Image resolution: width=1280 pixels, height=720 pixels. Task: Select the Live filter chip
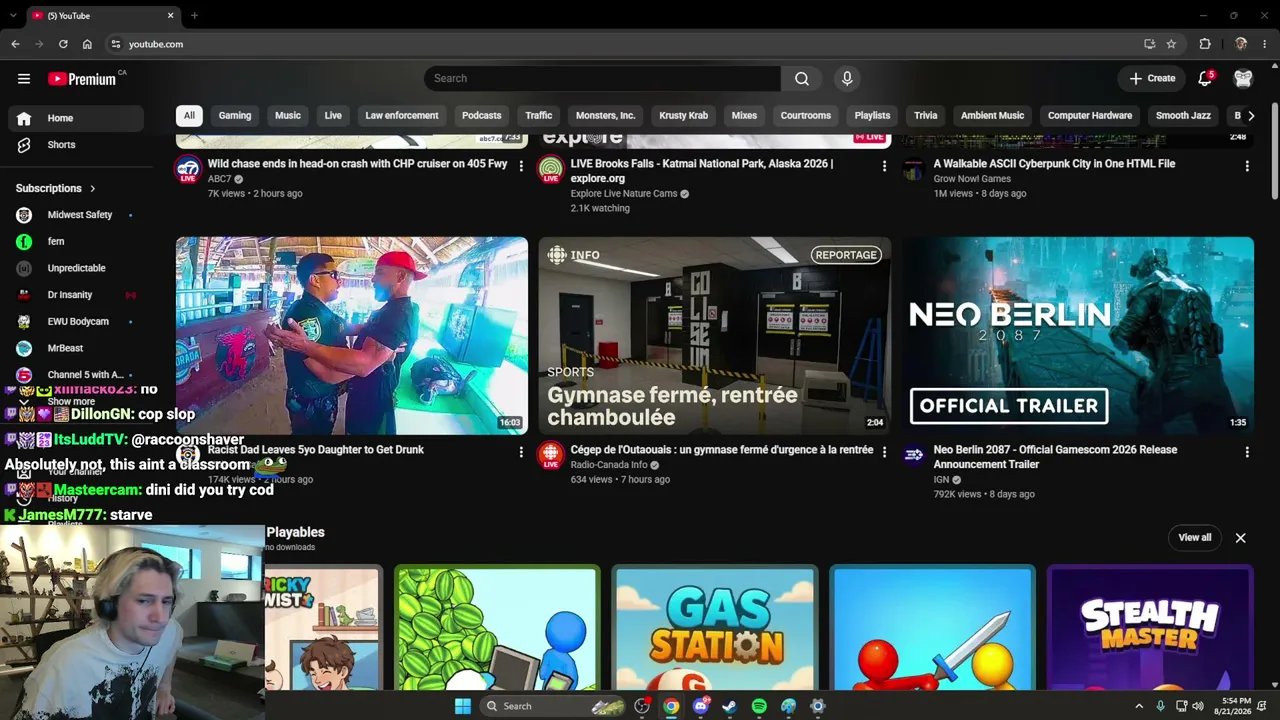[x=333, y=115]
